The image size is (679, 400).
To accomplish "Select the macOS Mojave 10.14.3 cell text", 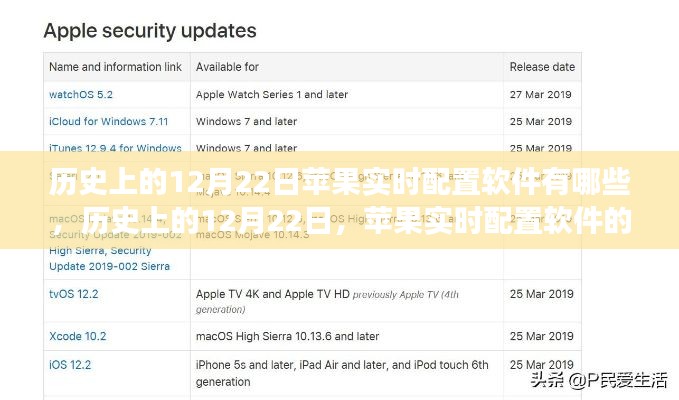I will 252,235.
